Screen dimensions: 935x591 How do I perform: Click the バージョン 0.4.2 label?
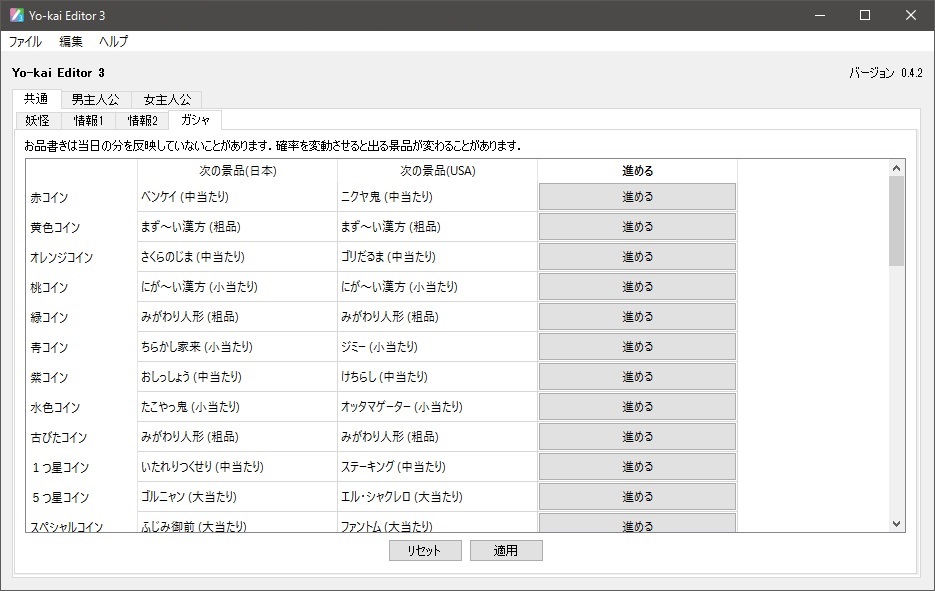[886, 73]
